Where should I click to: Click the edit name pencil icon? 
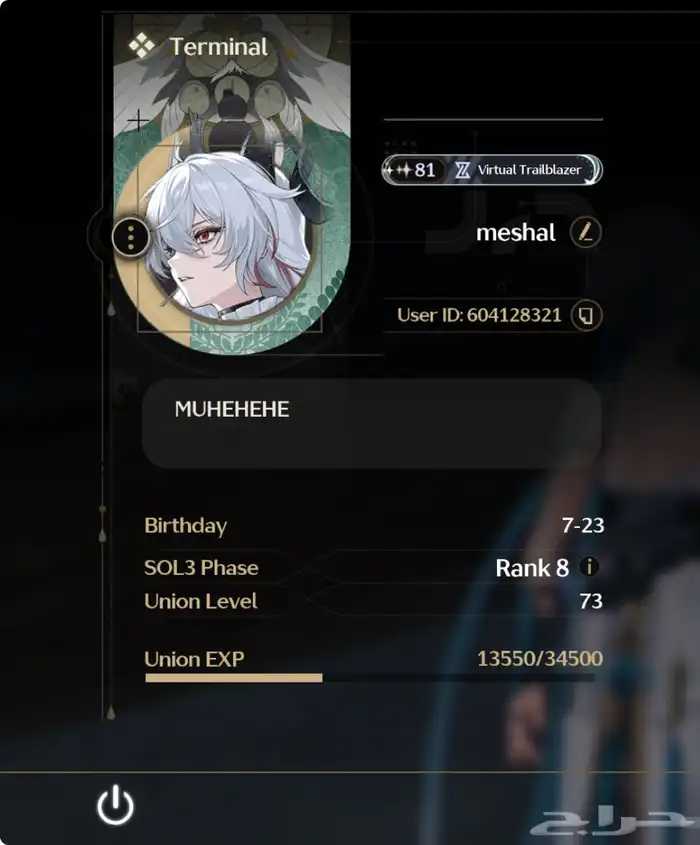586,233
